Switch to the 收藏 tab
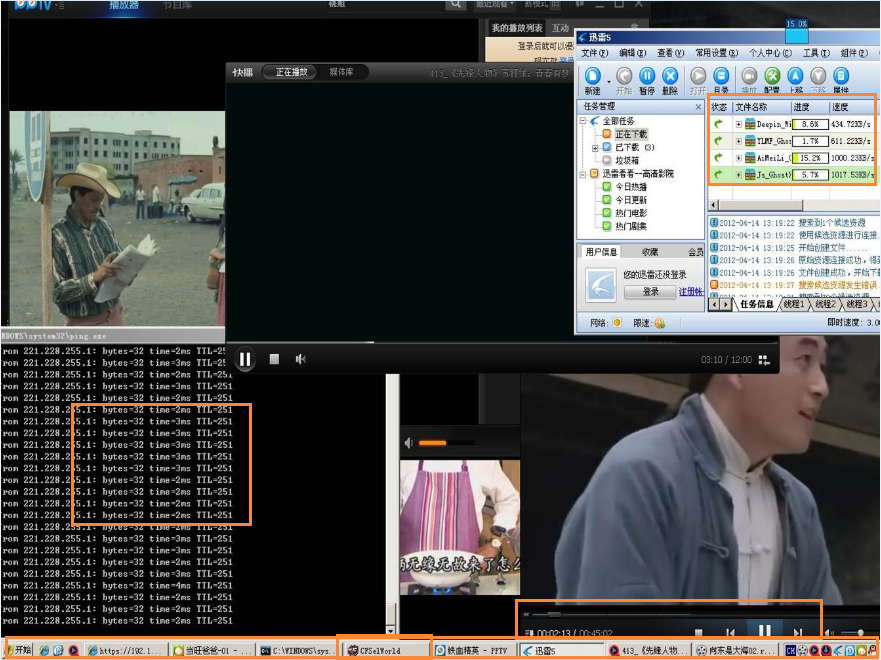Image resolution: width=881 pixels, height=660 pixels. pyautogui.click(x=650, y=252)
